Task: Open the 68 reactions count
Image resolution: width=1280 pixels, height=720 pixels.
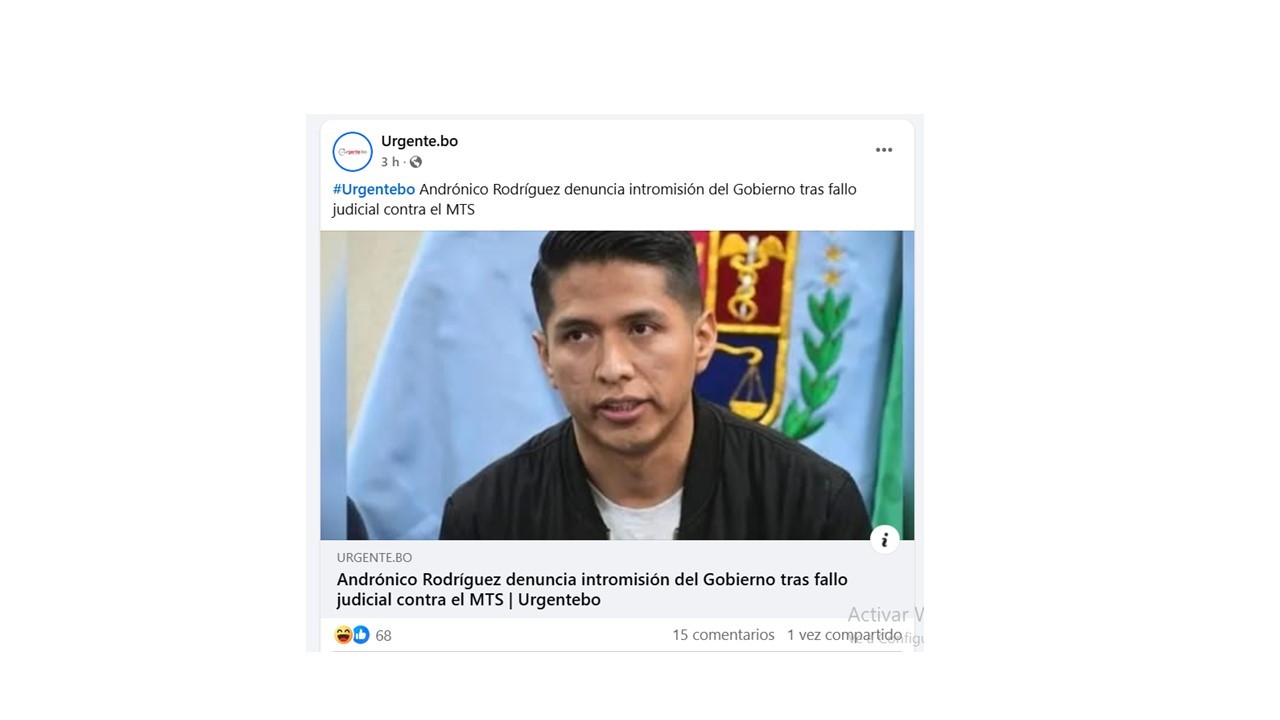Action: (383, 635)
